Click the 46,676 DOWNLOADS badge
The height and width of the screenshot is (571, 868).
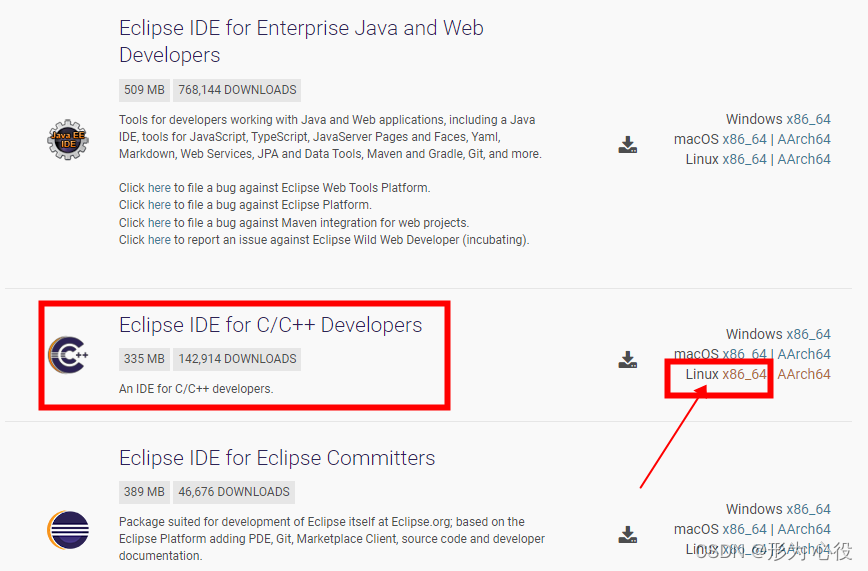coord(234,492)
